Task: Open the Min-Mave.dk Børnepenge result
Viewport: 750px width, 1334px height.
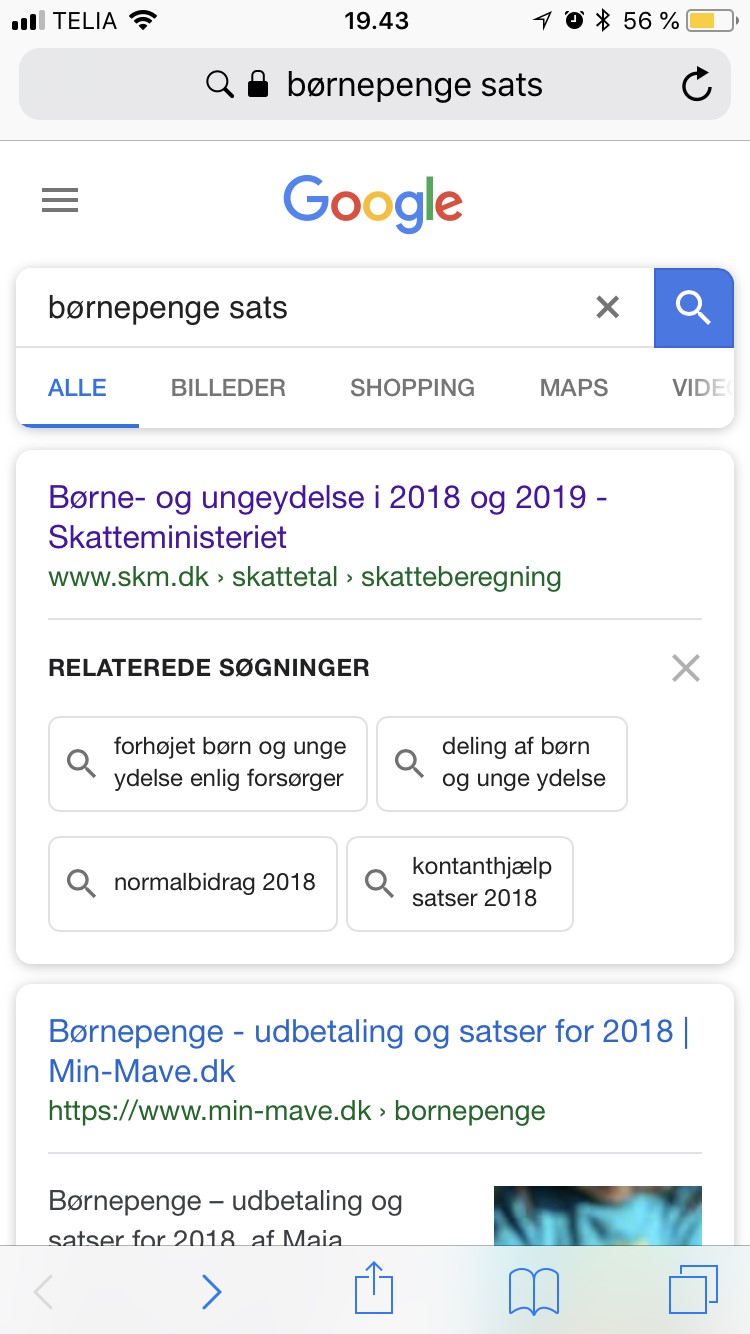Action: coord(369,1051)
